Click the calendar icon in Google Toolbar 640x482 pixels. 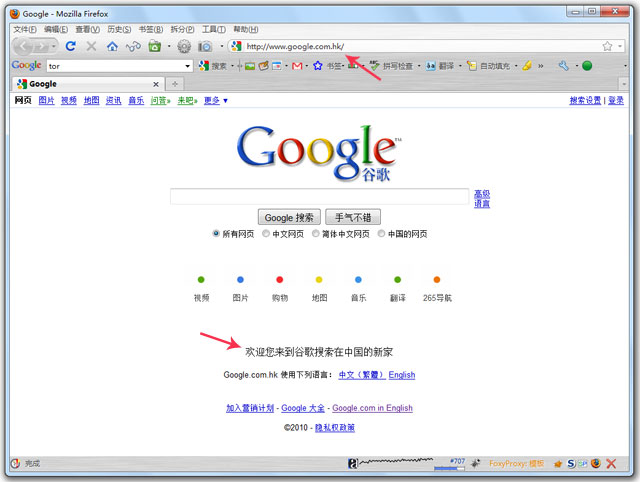click(277, 66)
